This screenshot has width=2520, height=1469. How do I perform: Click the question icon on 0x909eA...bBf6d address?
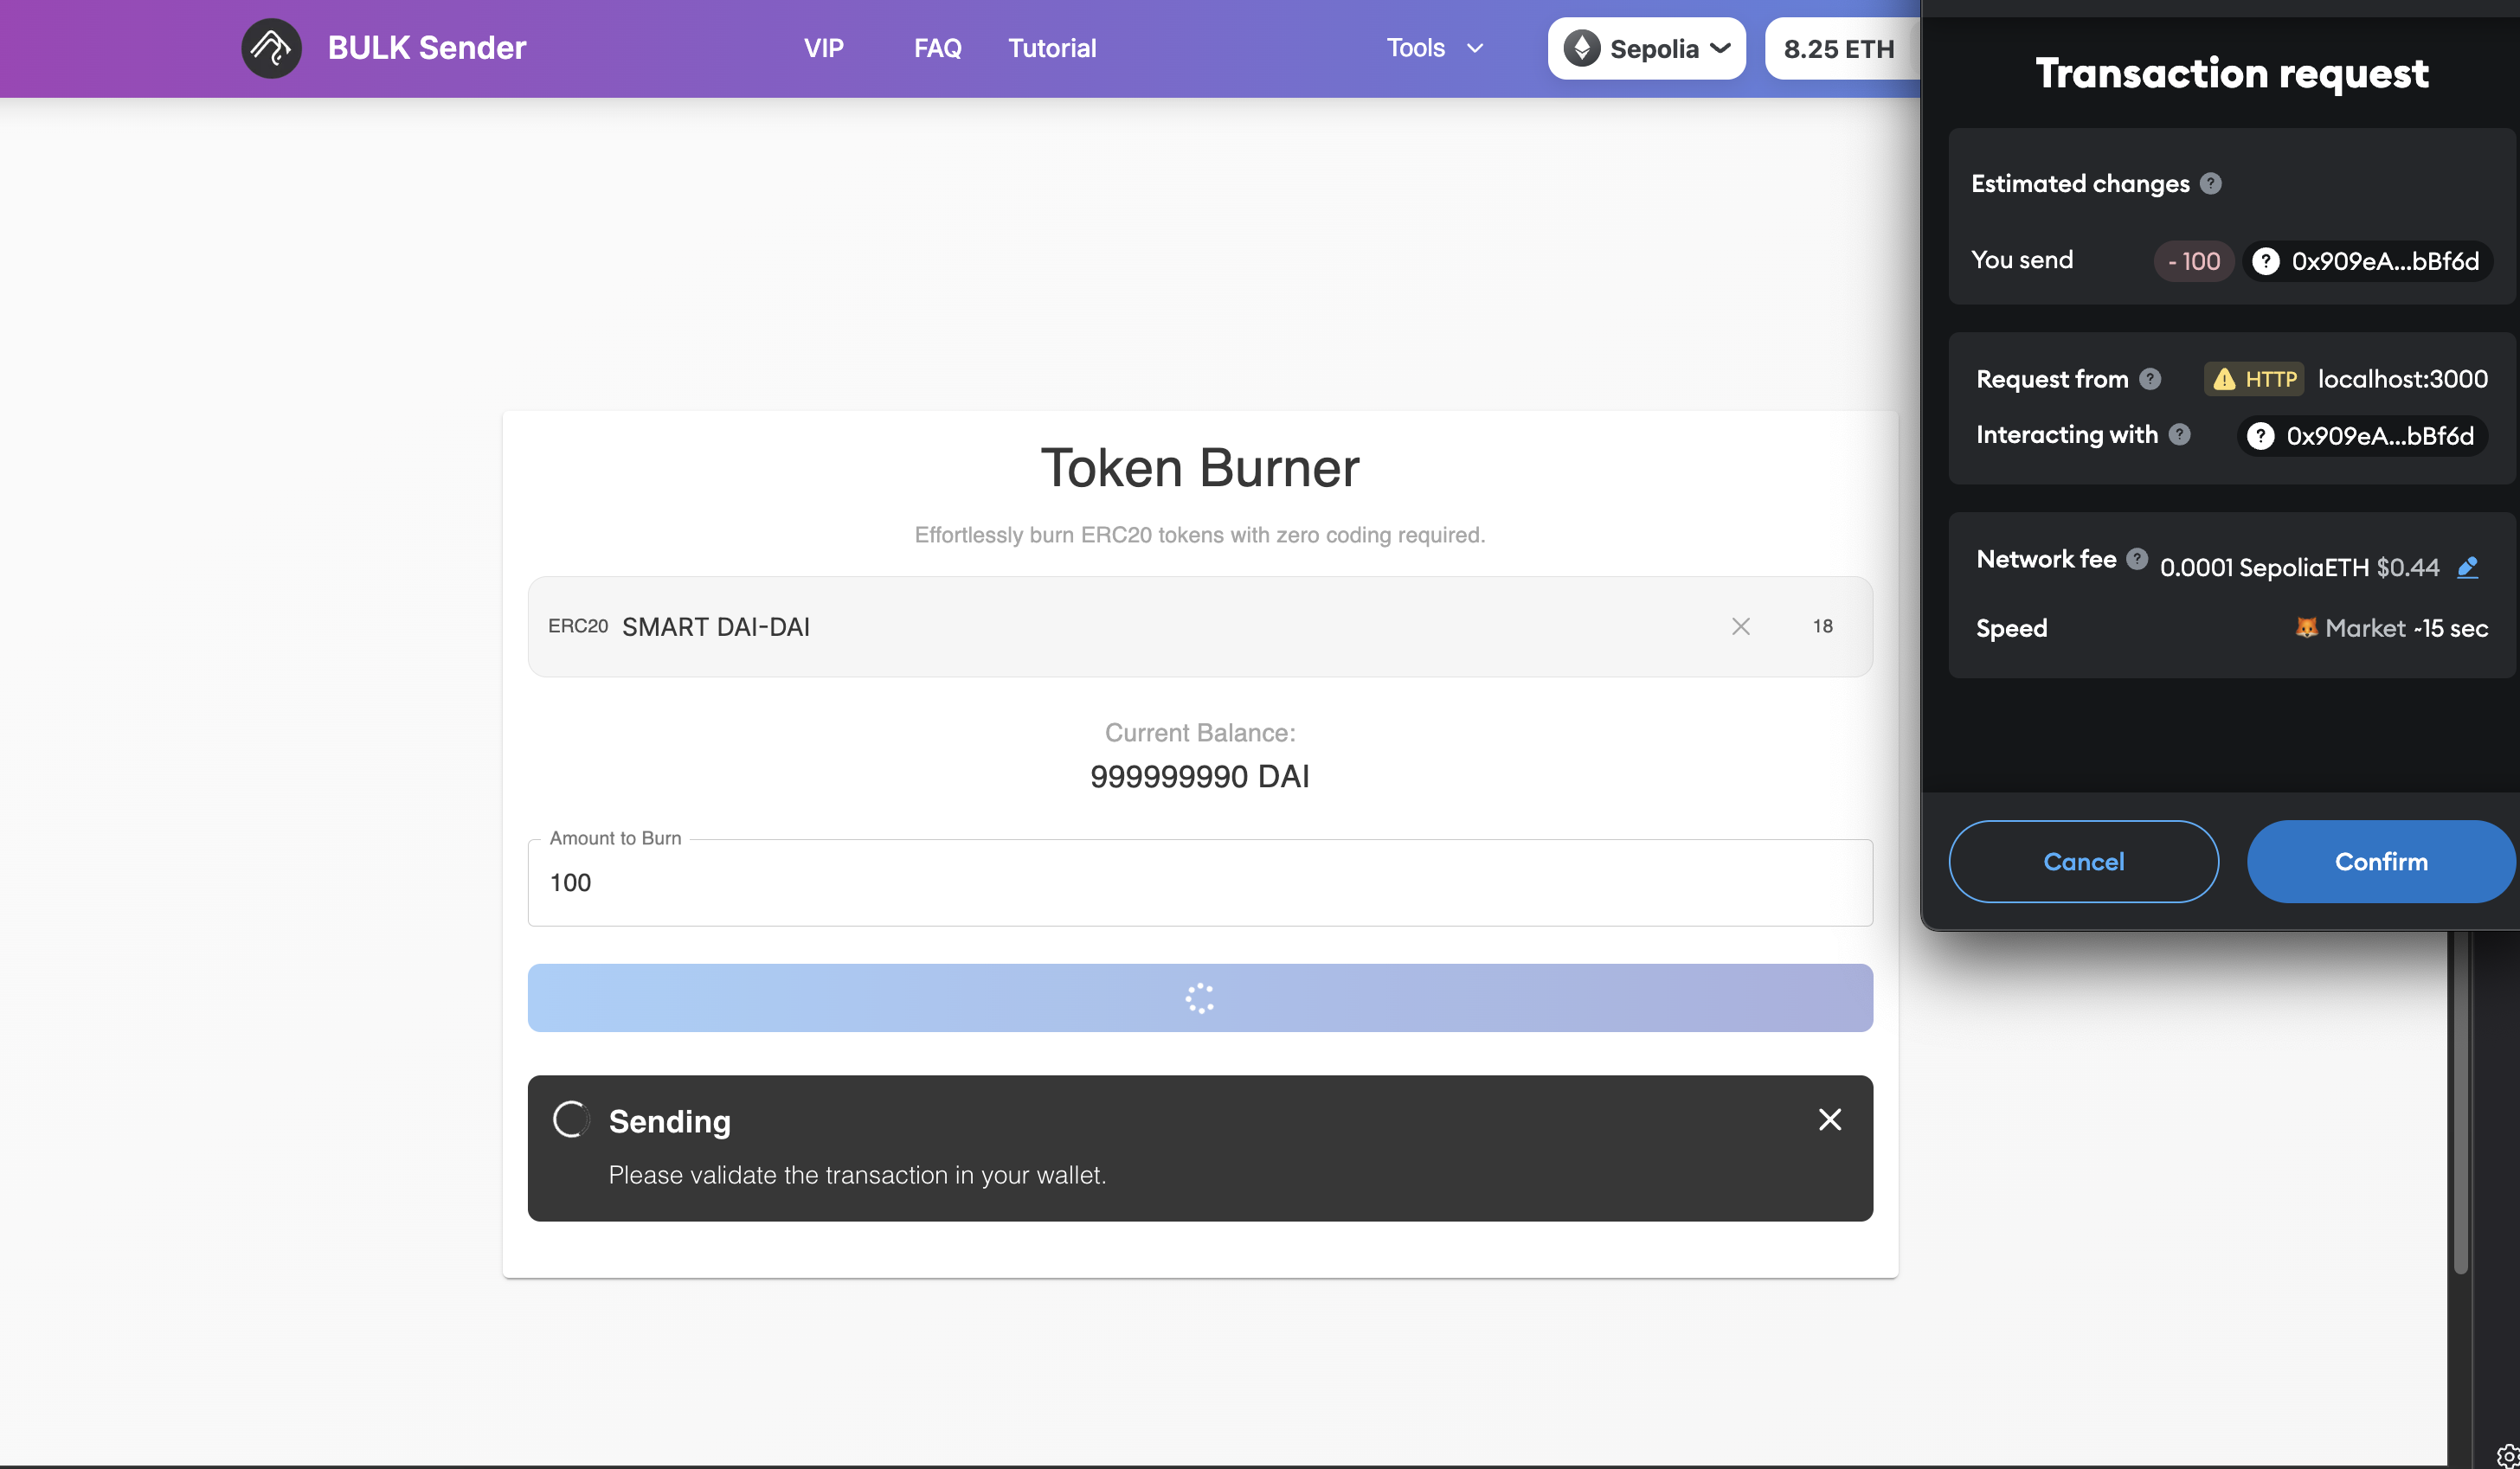tap(2267, 261)
